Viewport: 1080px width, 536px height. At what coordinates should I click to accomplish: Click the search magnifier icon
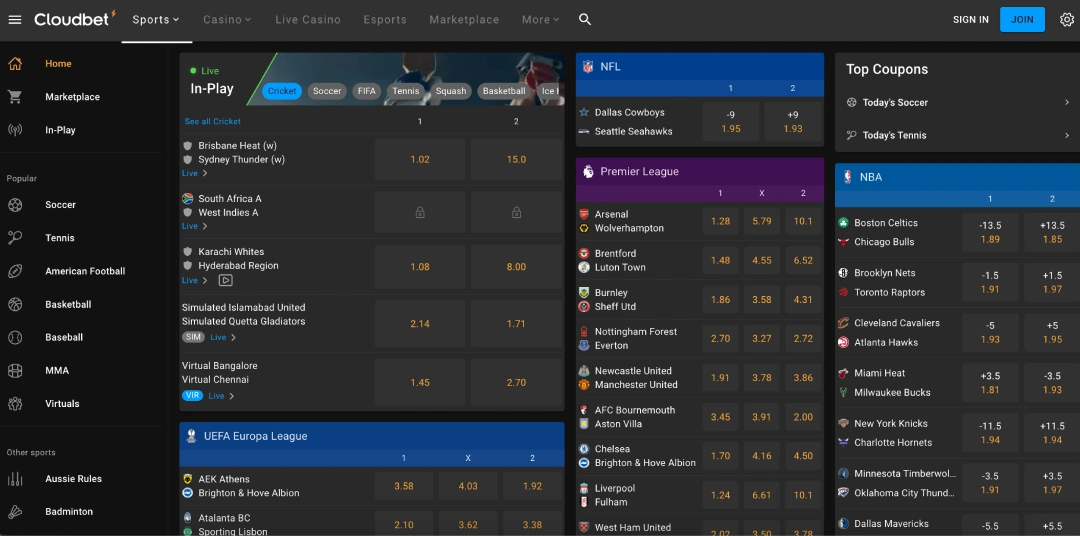[x=585, y=19]
